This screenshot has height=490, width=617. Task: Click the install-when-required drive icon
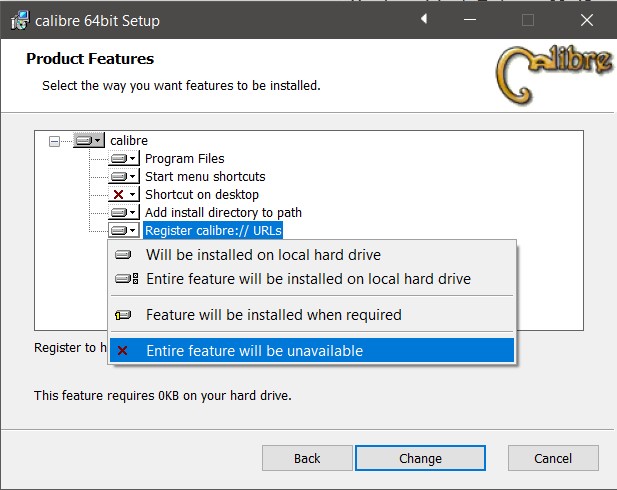click(x=123, y=315)
